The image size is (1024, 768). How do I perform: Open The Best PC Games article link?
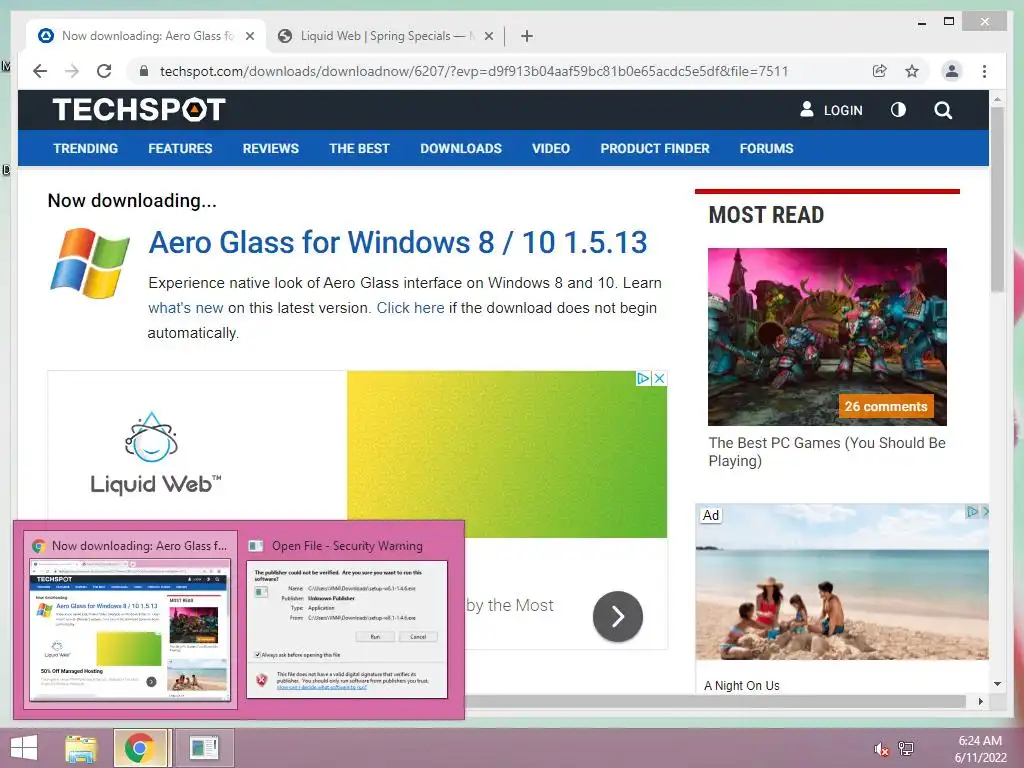pyautogui.click(x=827, y=452)
